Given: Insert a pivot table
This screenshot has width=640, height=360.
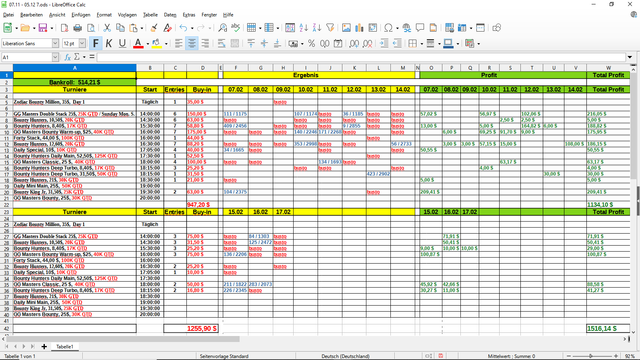Looking at the screenshot, I should pyautogui.click(x=372, y=28).
